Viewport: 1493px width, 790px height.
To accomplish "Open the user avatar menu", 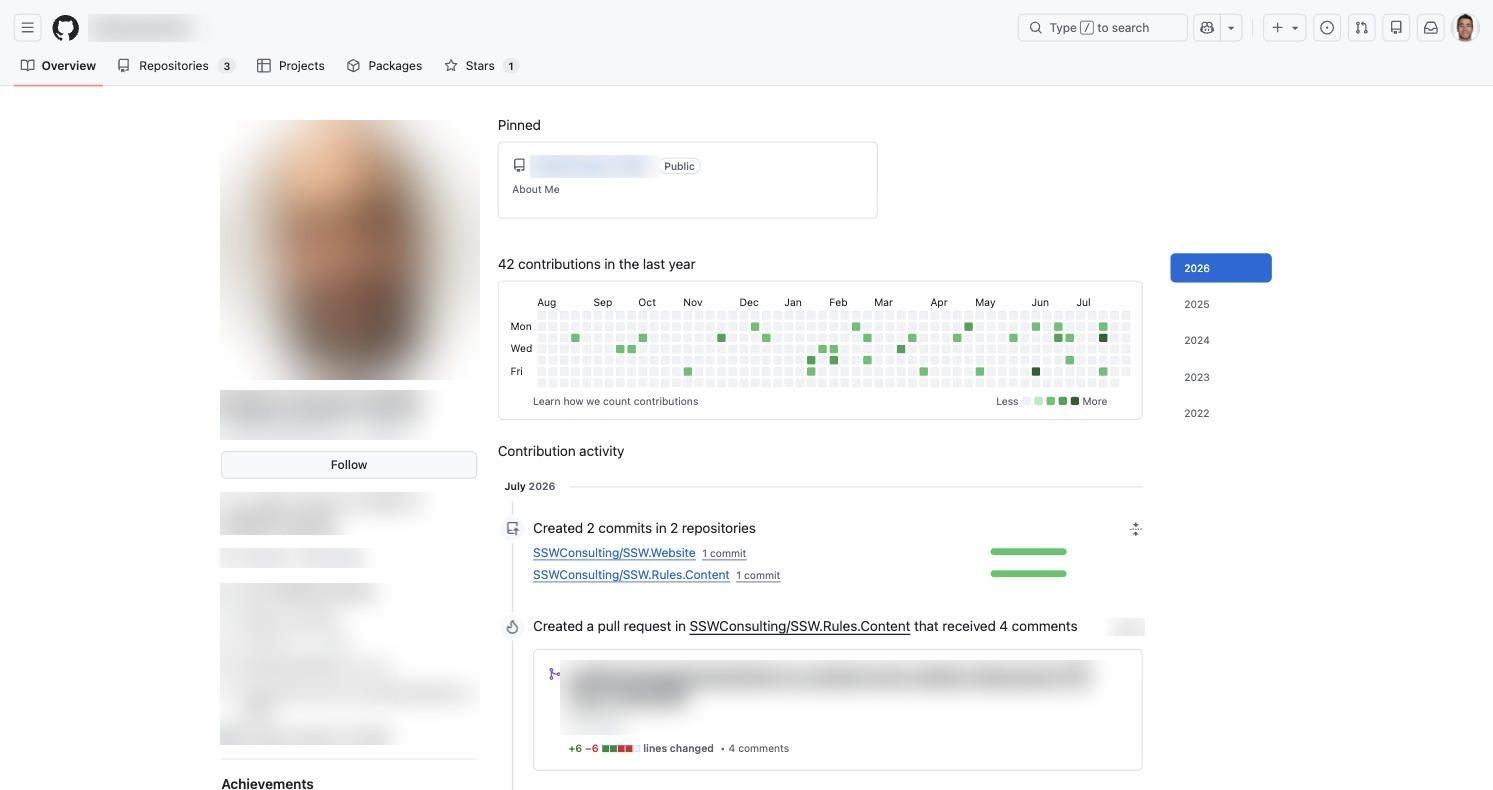I will [x=1465, y=28].
